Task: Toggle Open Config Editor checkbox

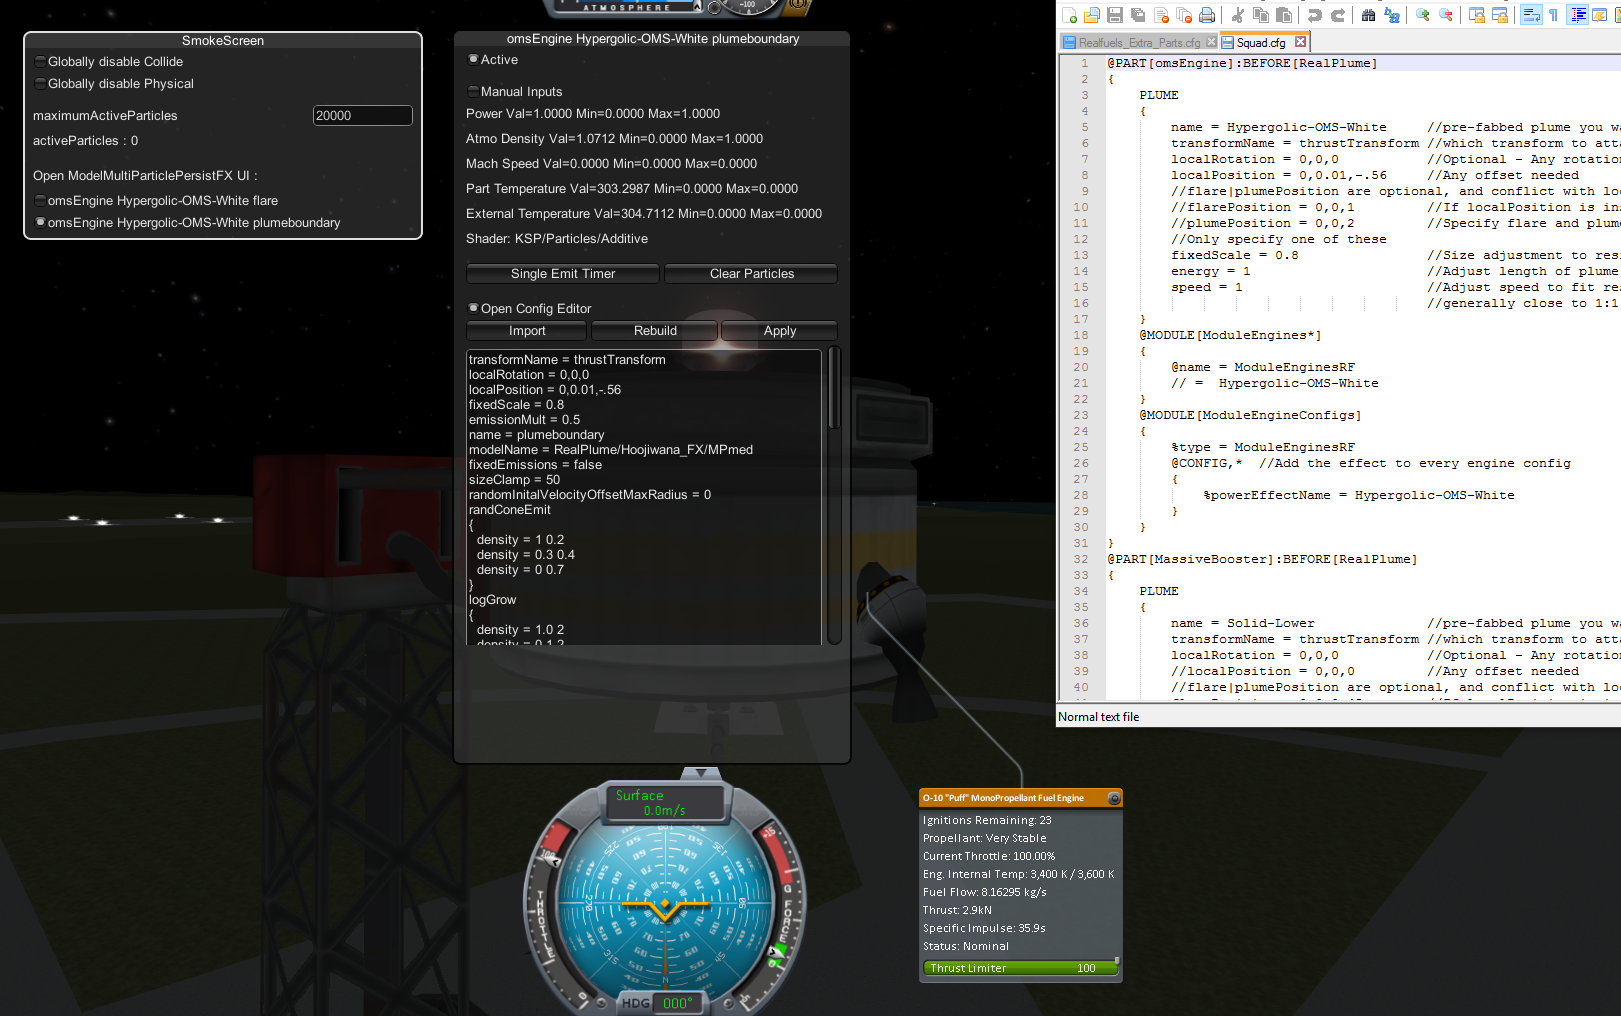Action: [473, 308]
